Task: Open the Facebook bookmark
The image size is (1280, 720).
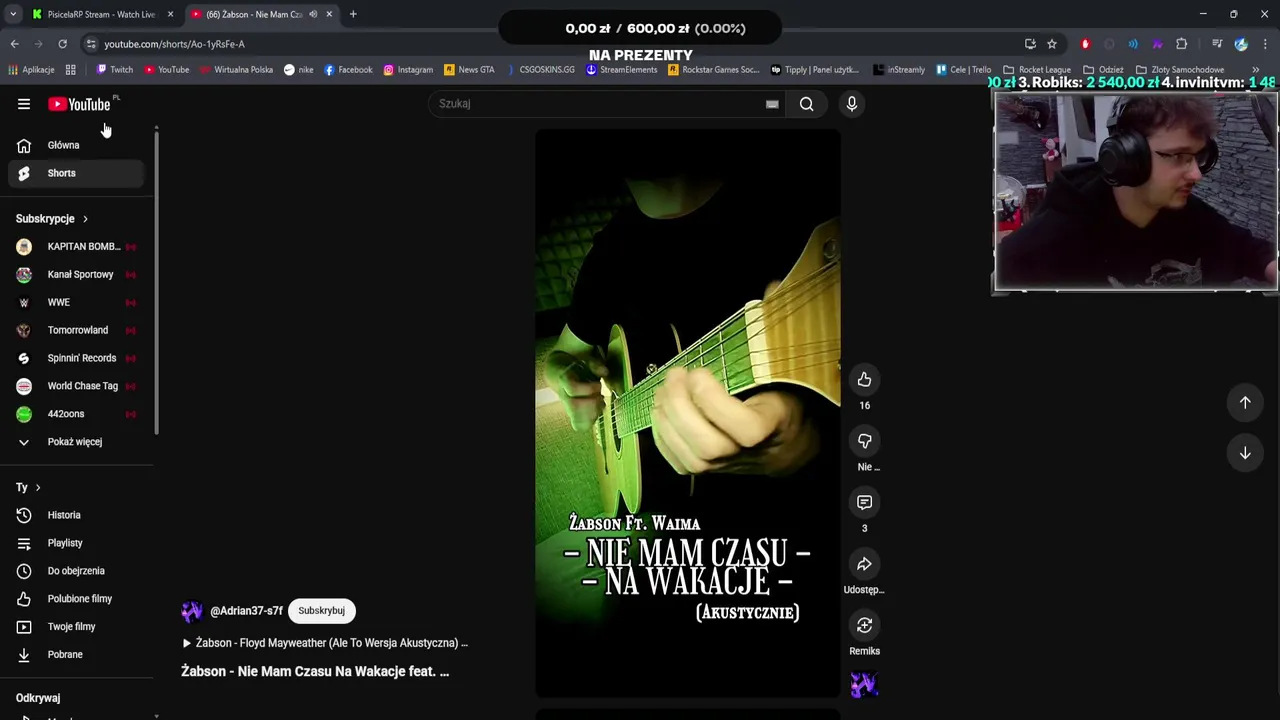Action: (x=348, y=70)
